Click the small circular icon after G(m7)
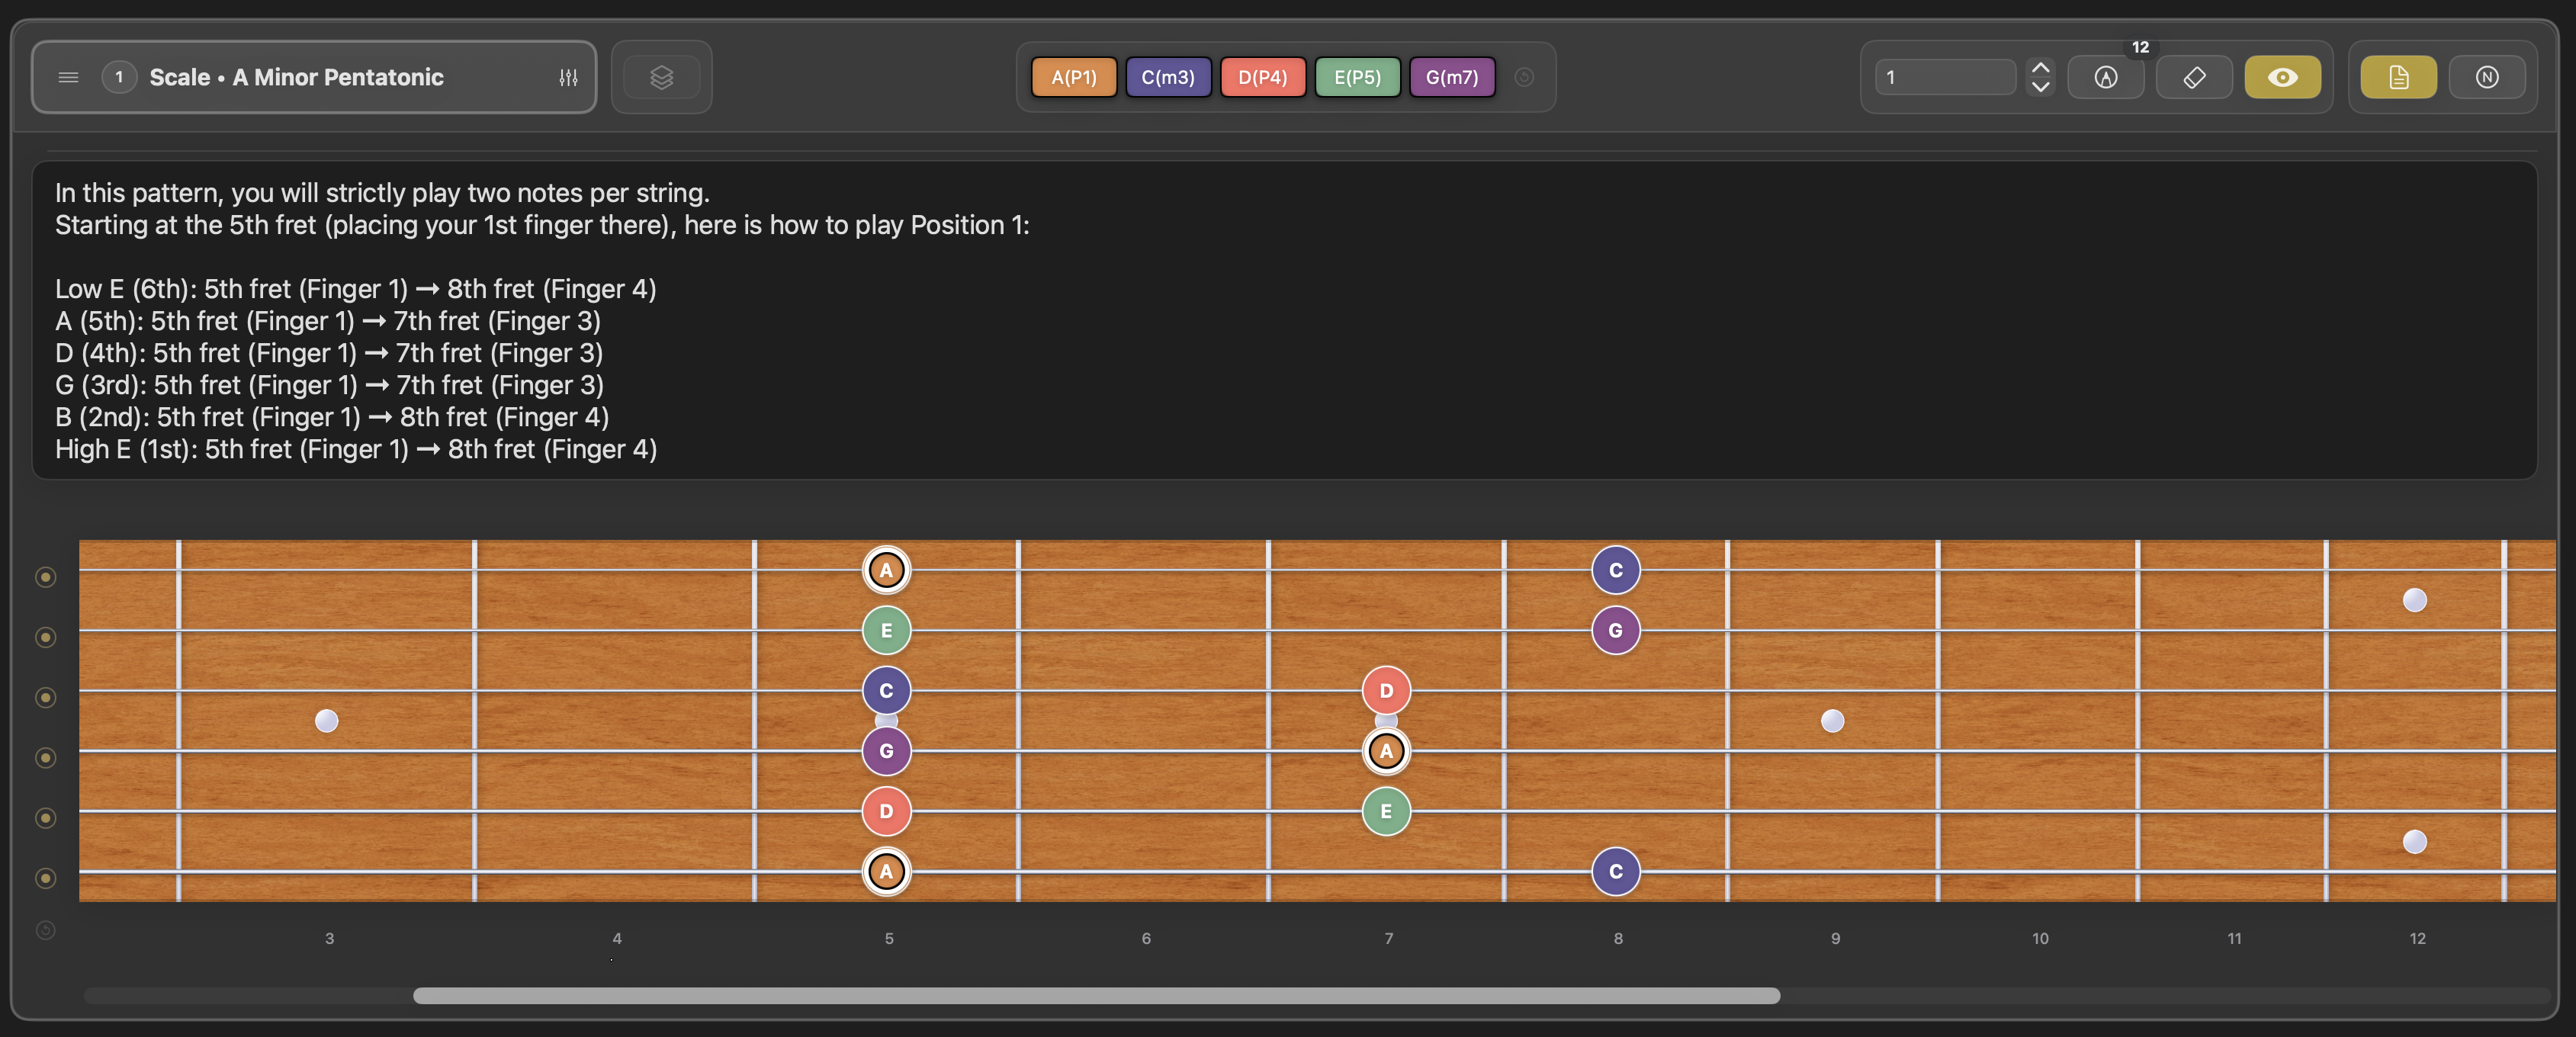 point(1524,77)
